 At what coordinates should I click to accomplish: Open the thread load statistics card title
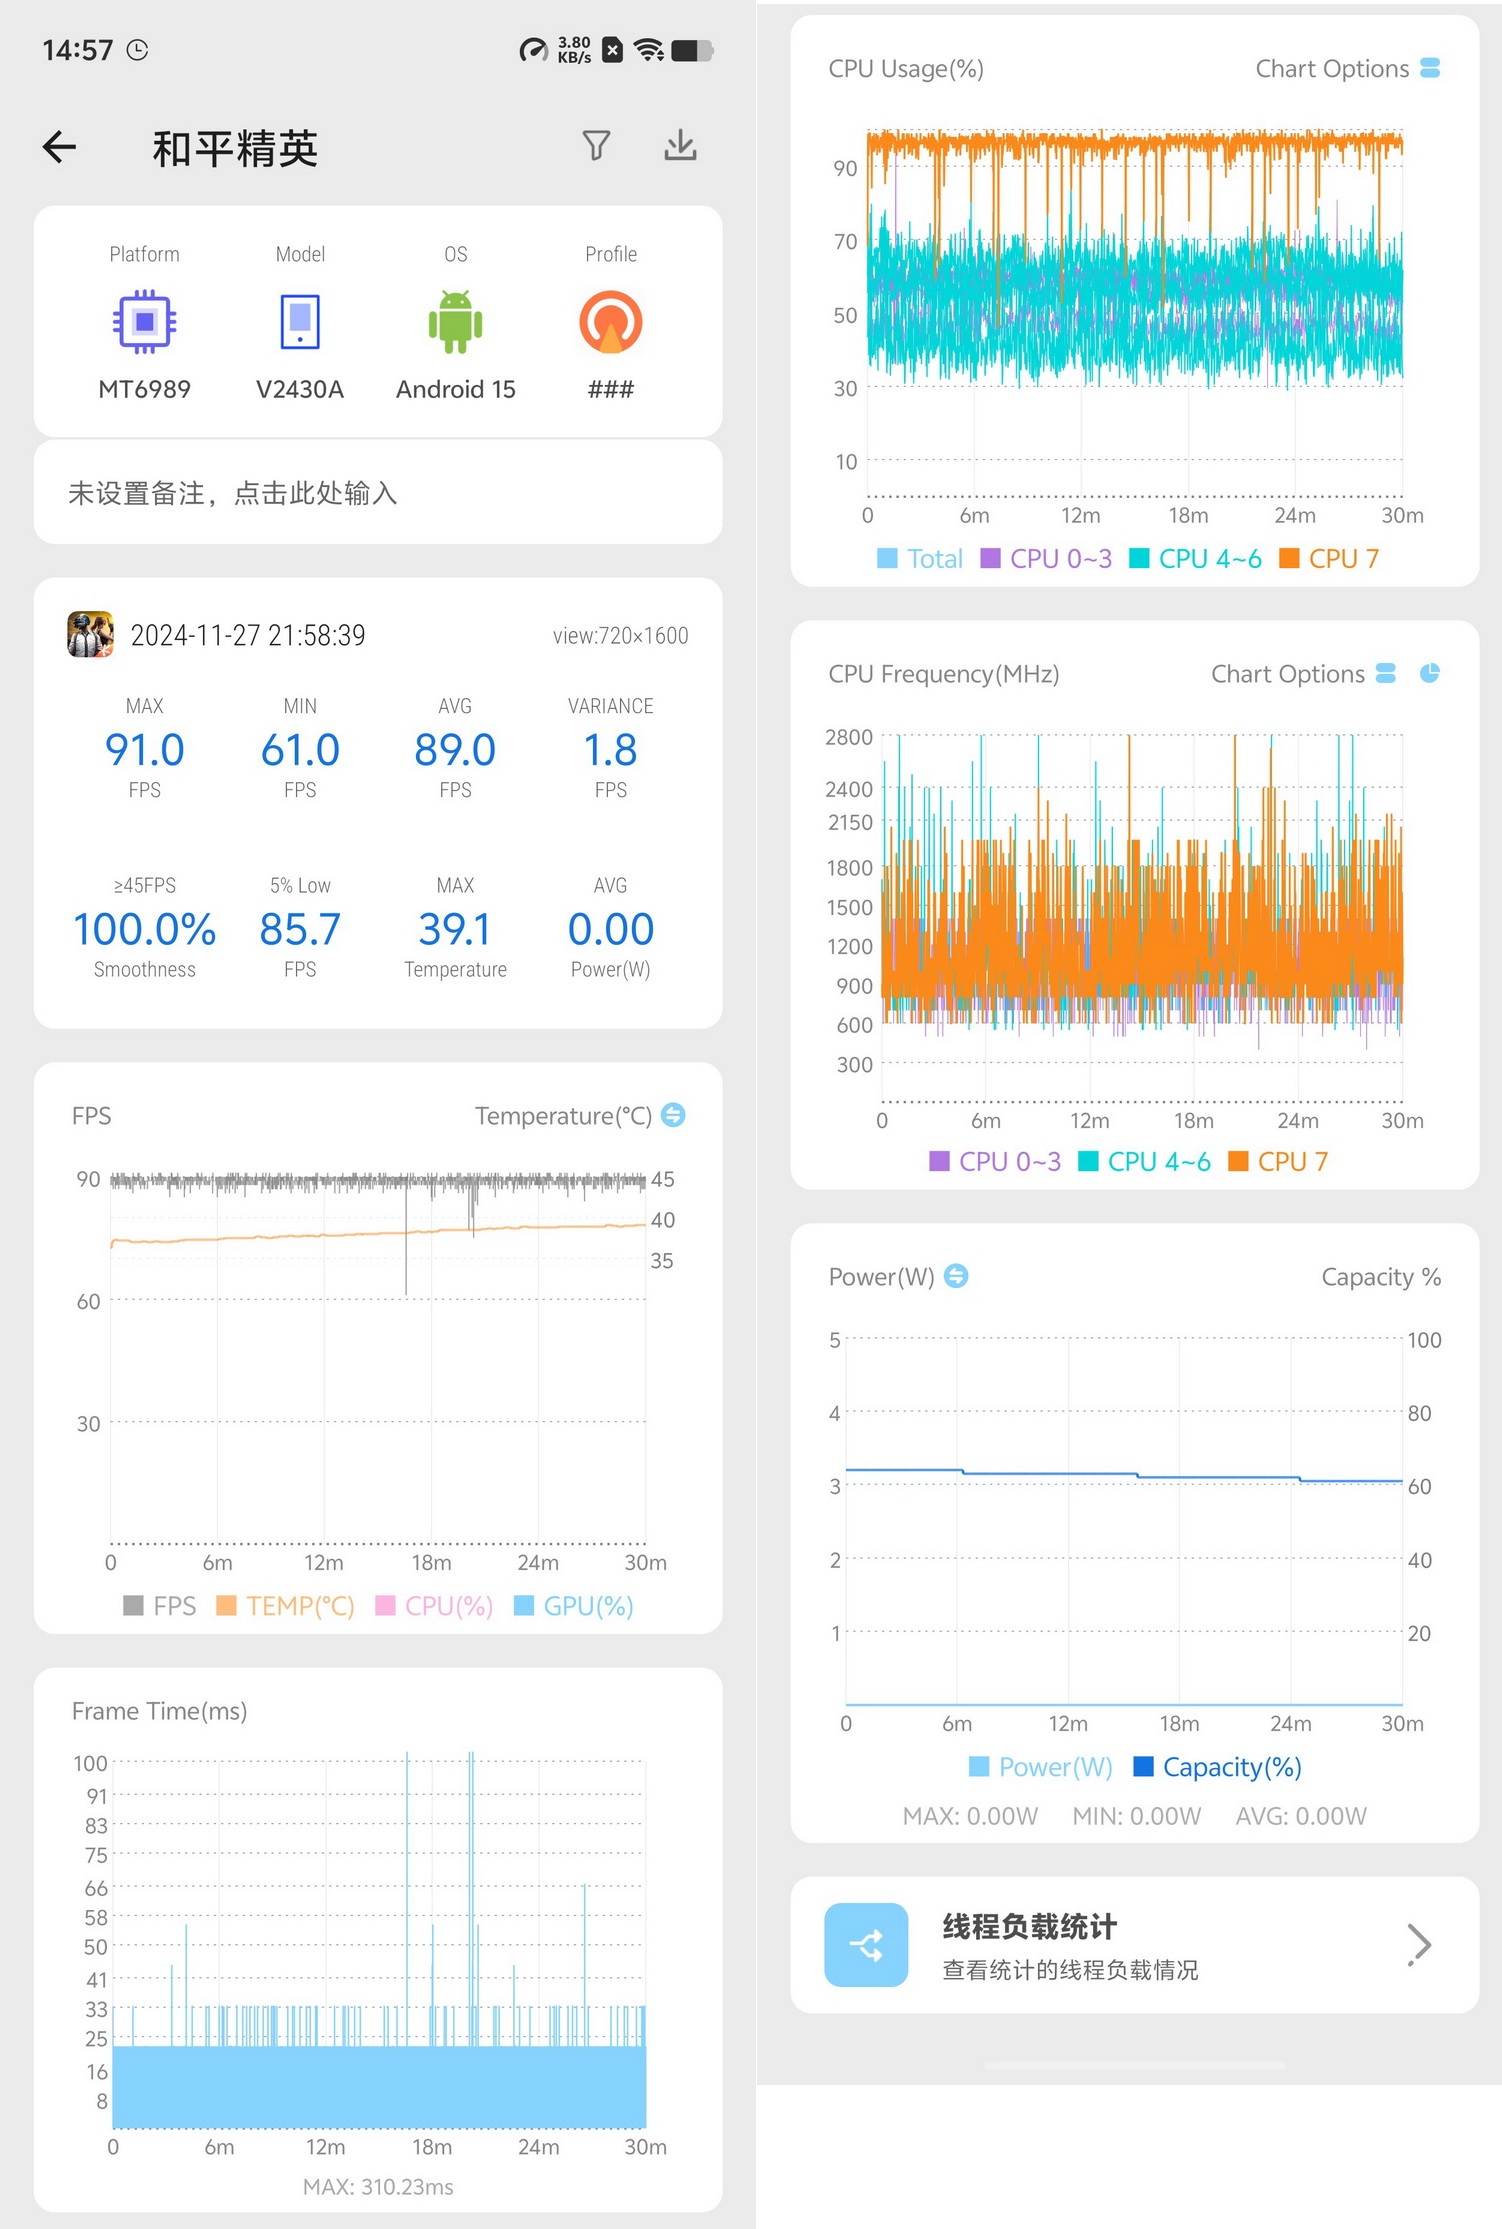coord(1030,1926)
